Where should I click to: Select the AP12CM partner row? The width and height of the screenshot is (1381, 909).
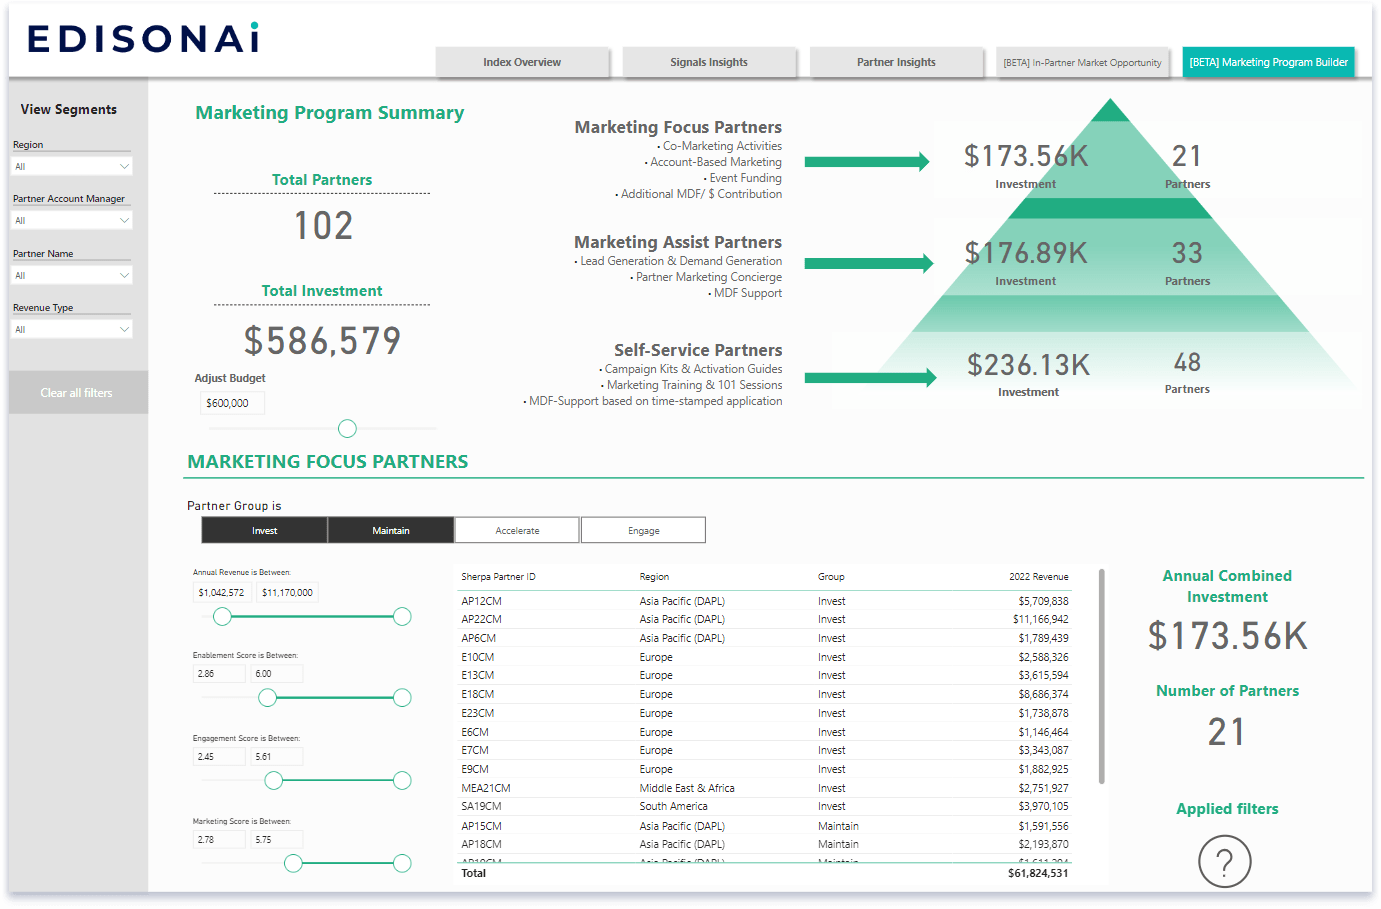764,601
